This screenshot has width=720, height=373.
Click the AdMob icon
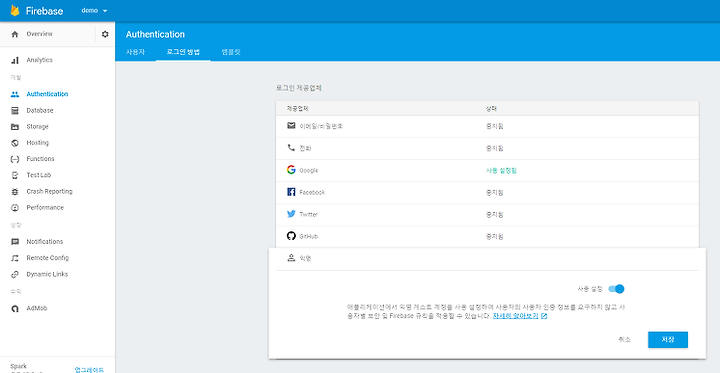tap(15, 309)
